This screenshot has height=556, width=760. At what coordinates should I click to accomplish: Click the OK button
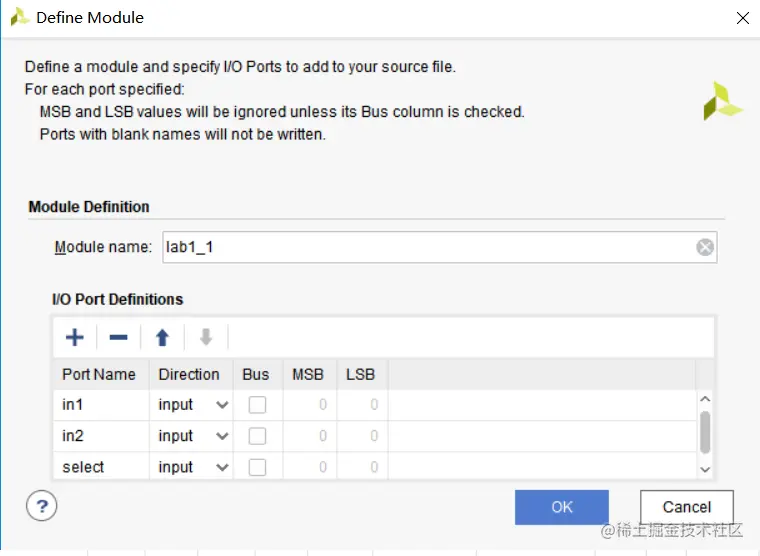click(562, 507)
